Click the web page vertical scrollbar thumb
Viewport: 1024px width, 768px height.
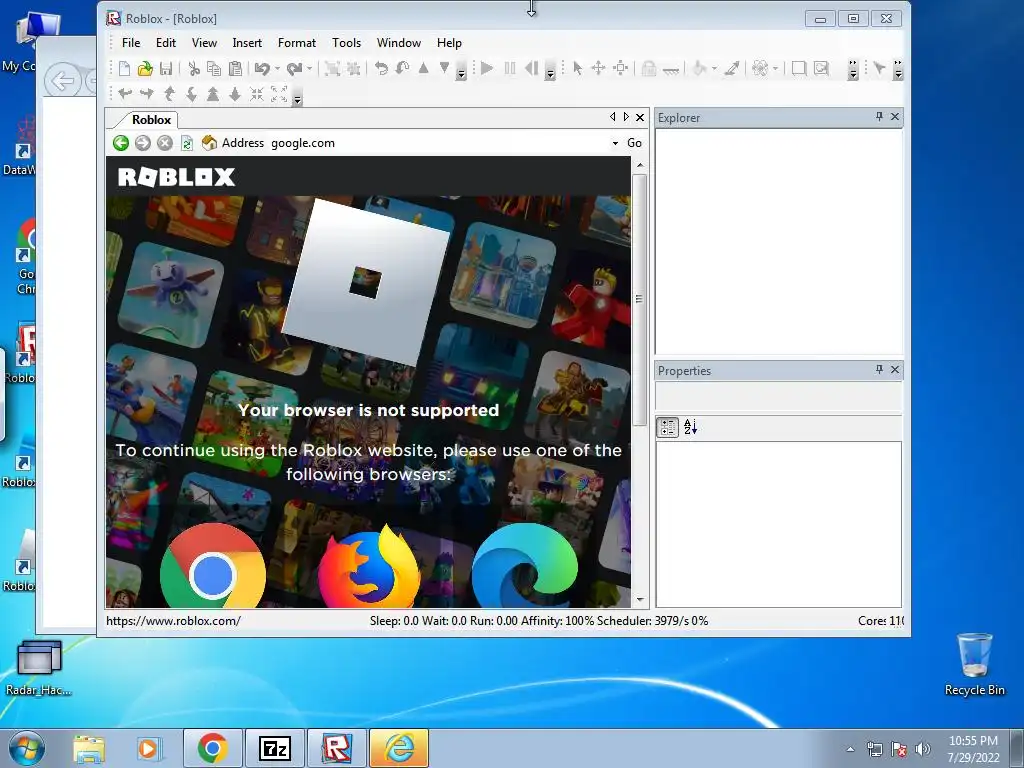pos(639,299)
